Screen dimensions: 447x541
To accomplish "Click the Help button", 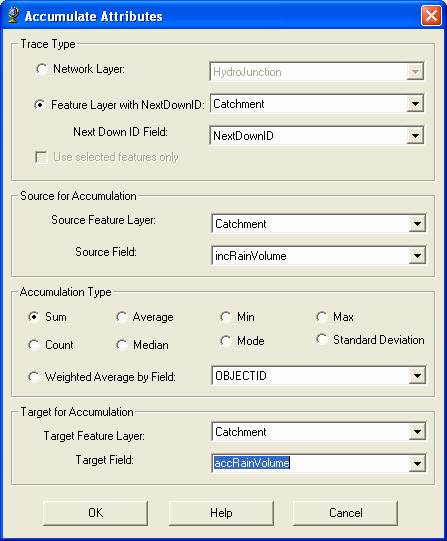I will 221,513.
